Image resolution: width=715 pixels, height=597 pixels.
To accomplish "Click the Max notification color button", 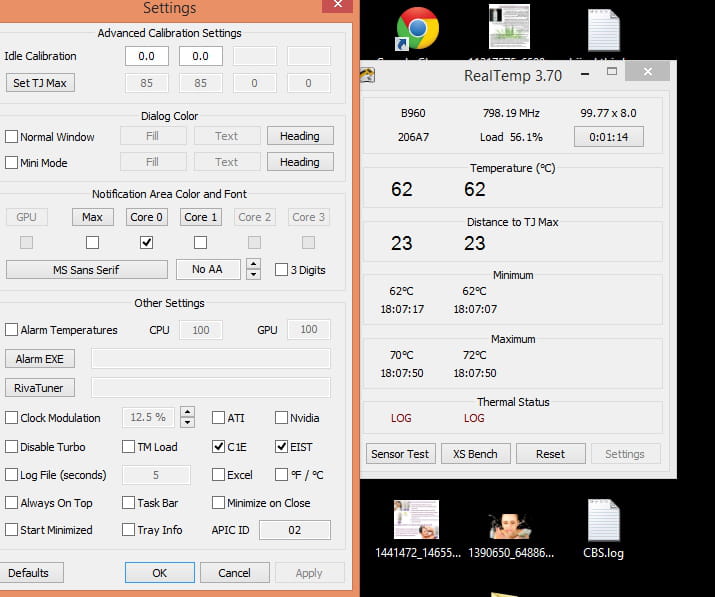I will [x=93, y=217].
